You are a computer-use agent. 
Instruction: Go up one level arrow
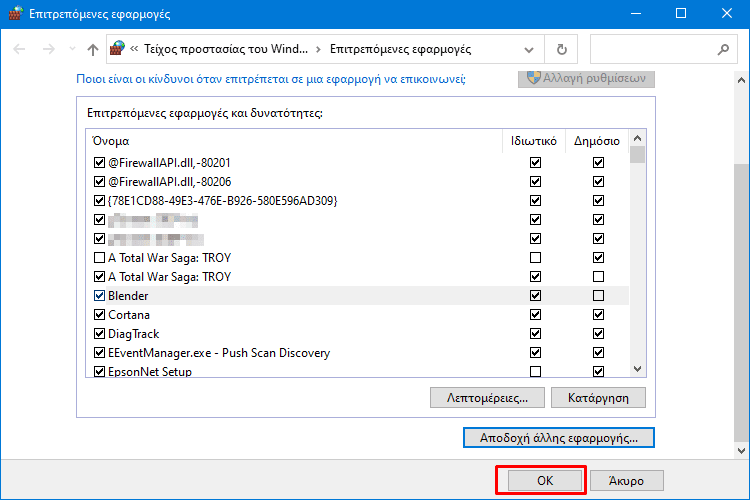coord(93,49)
